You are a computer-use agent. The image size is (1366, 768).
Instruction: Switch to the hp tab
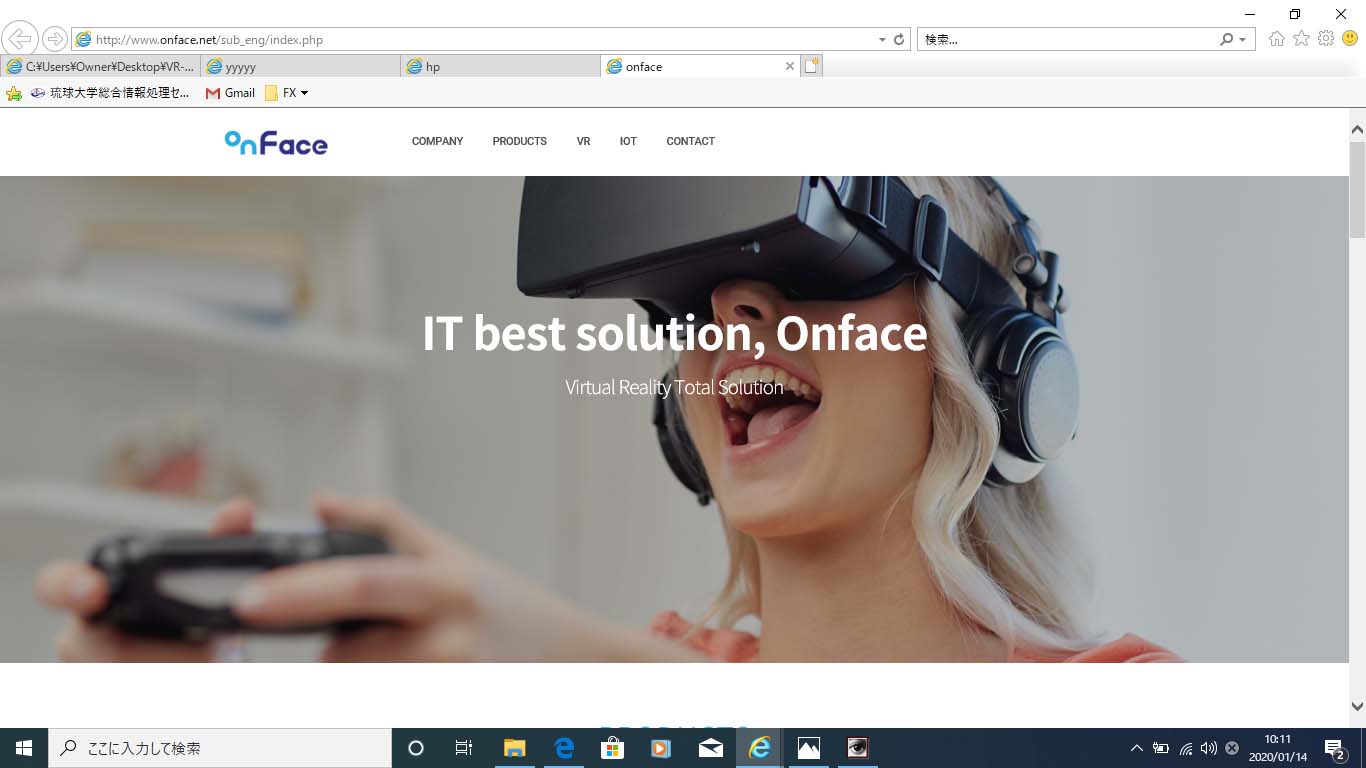(500, 67)
